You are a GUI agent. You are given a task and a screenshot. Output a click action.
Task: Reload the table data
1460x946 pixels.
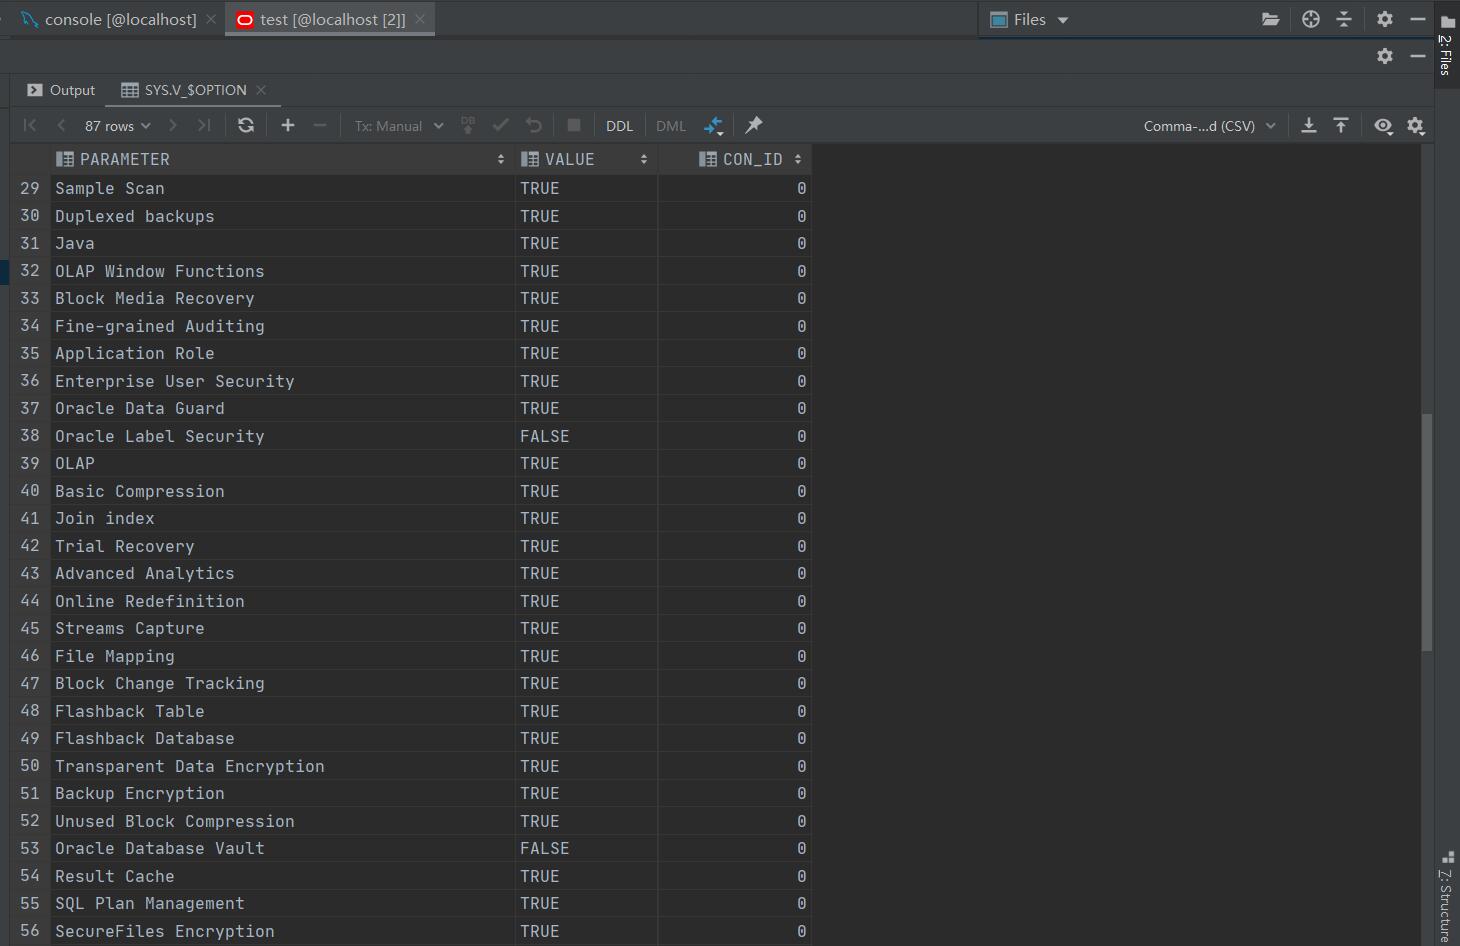[x=246, y=125]
